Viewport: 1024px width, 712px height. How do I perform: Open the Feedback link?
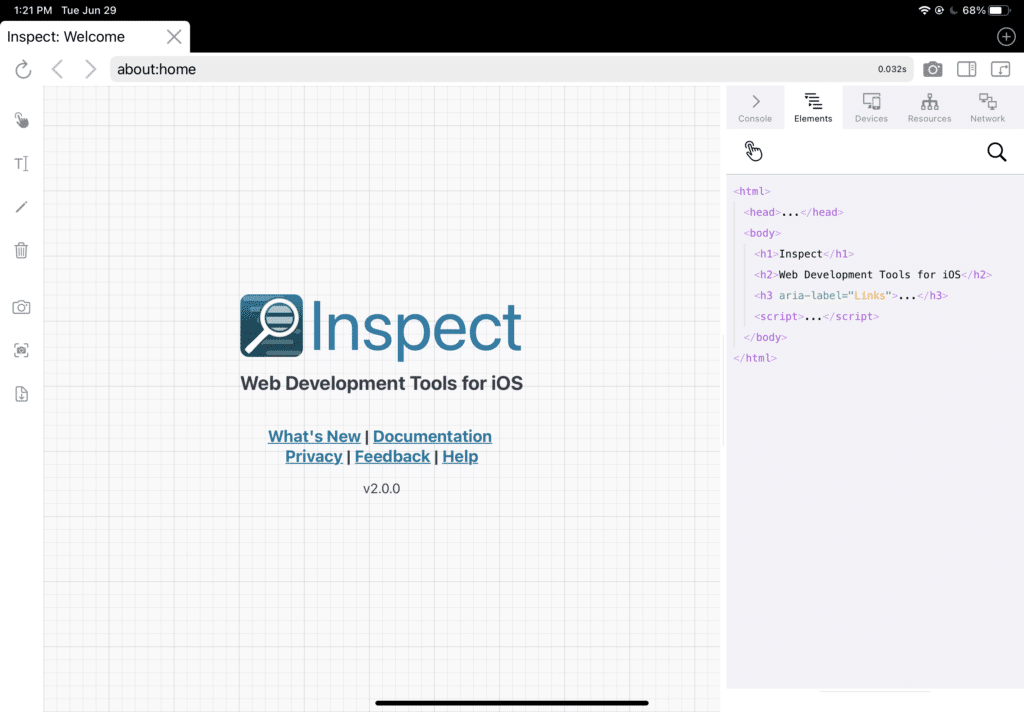392,457
